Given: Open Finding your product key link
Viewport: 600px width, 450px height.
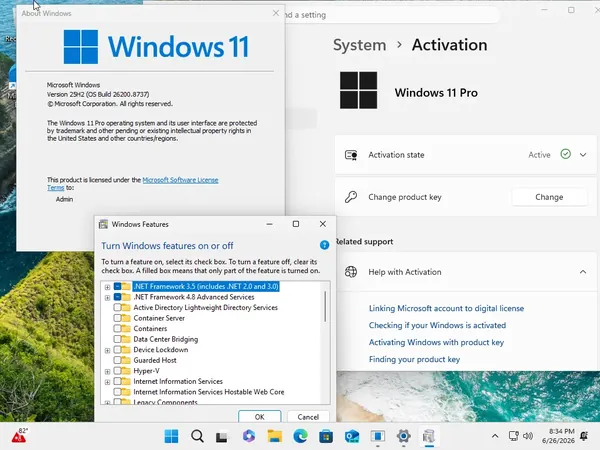Looking at the screenshot, I should pyautogui.click(x=414, y=359).
